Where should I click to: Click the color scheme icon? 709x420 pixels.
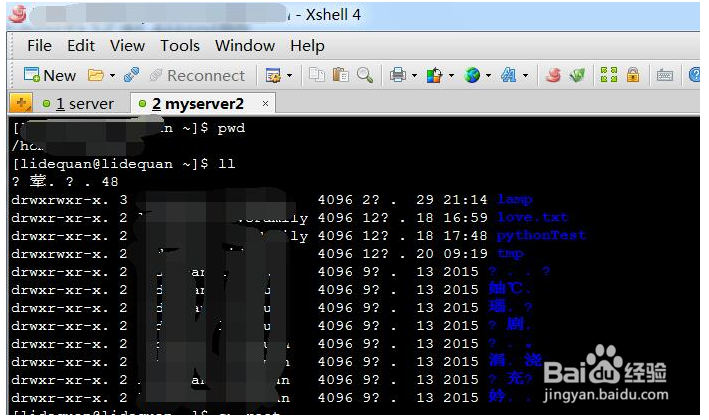coord(434,75)
